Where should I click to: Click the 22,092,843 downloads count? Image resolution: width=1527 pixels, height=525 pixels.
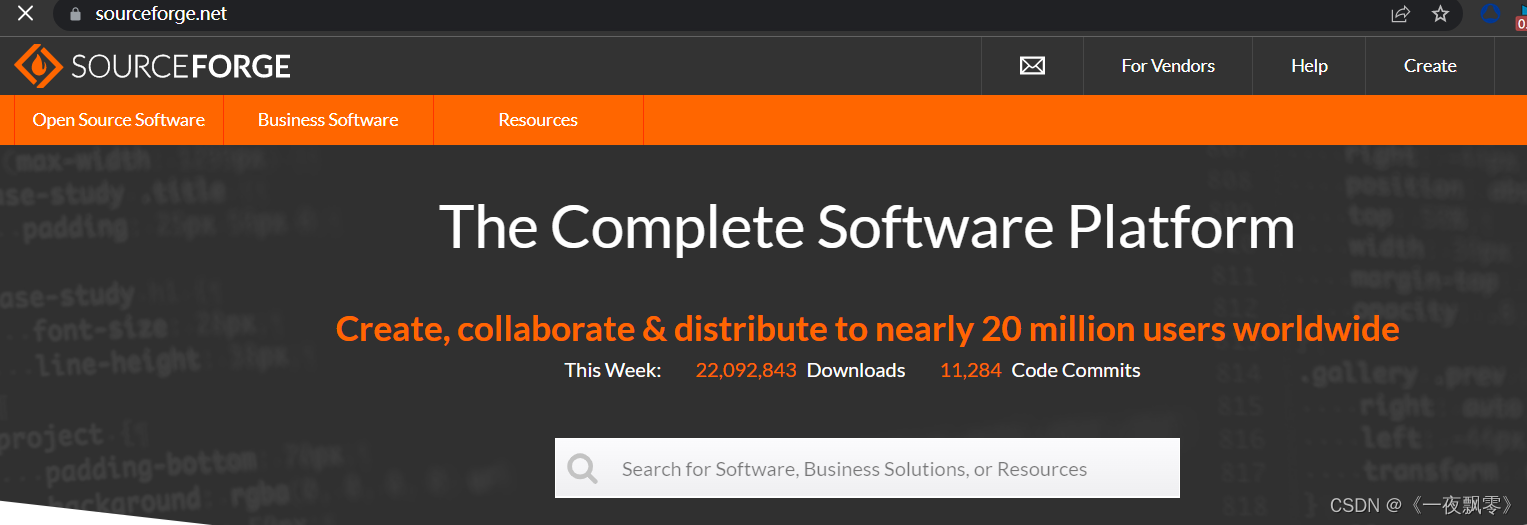[x=746, y=370]
